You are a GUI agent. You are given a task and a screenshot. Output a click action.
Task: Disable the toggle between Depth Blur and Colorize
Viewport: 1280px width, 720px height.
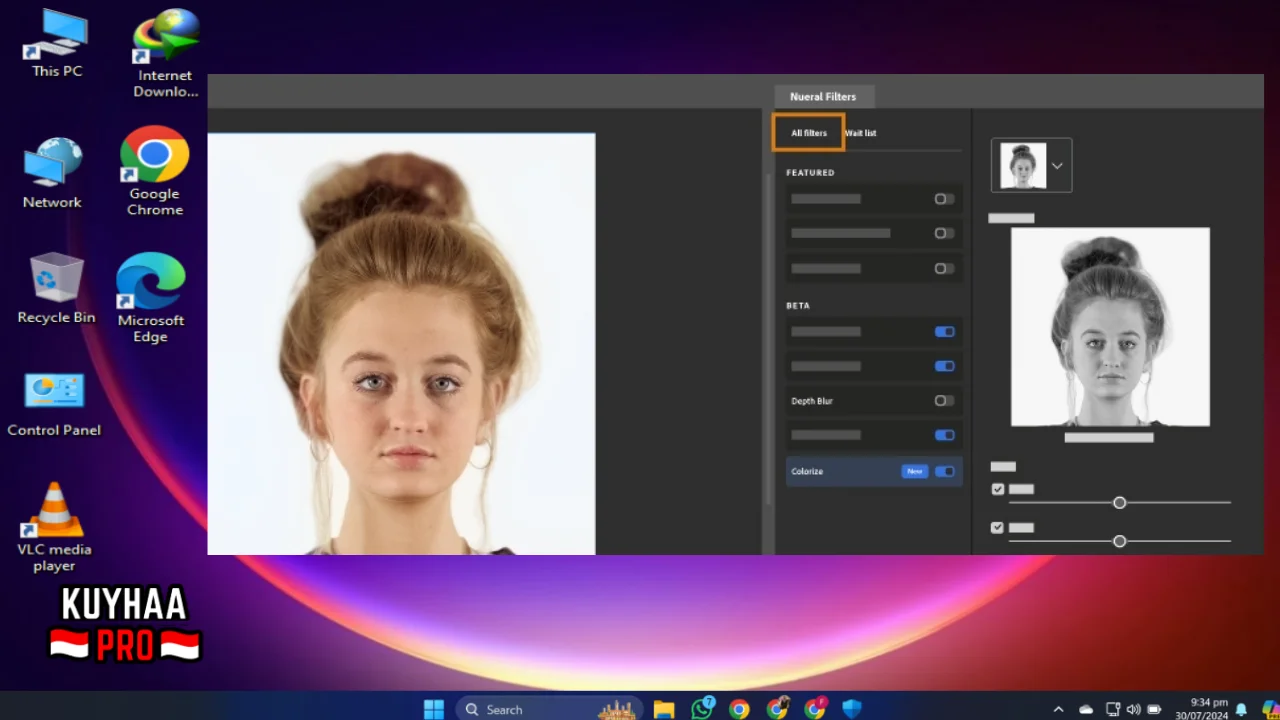pos(944,435)
